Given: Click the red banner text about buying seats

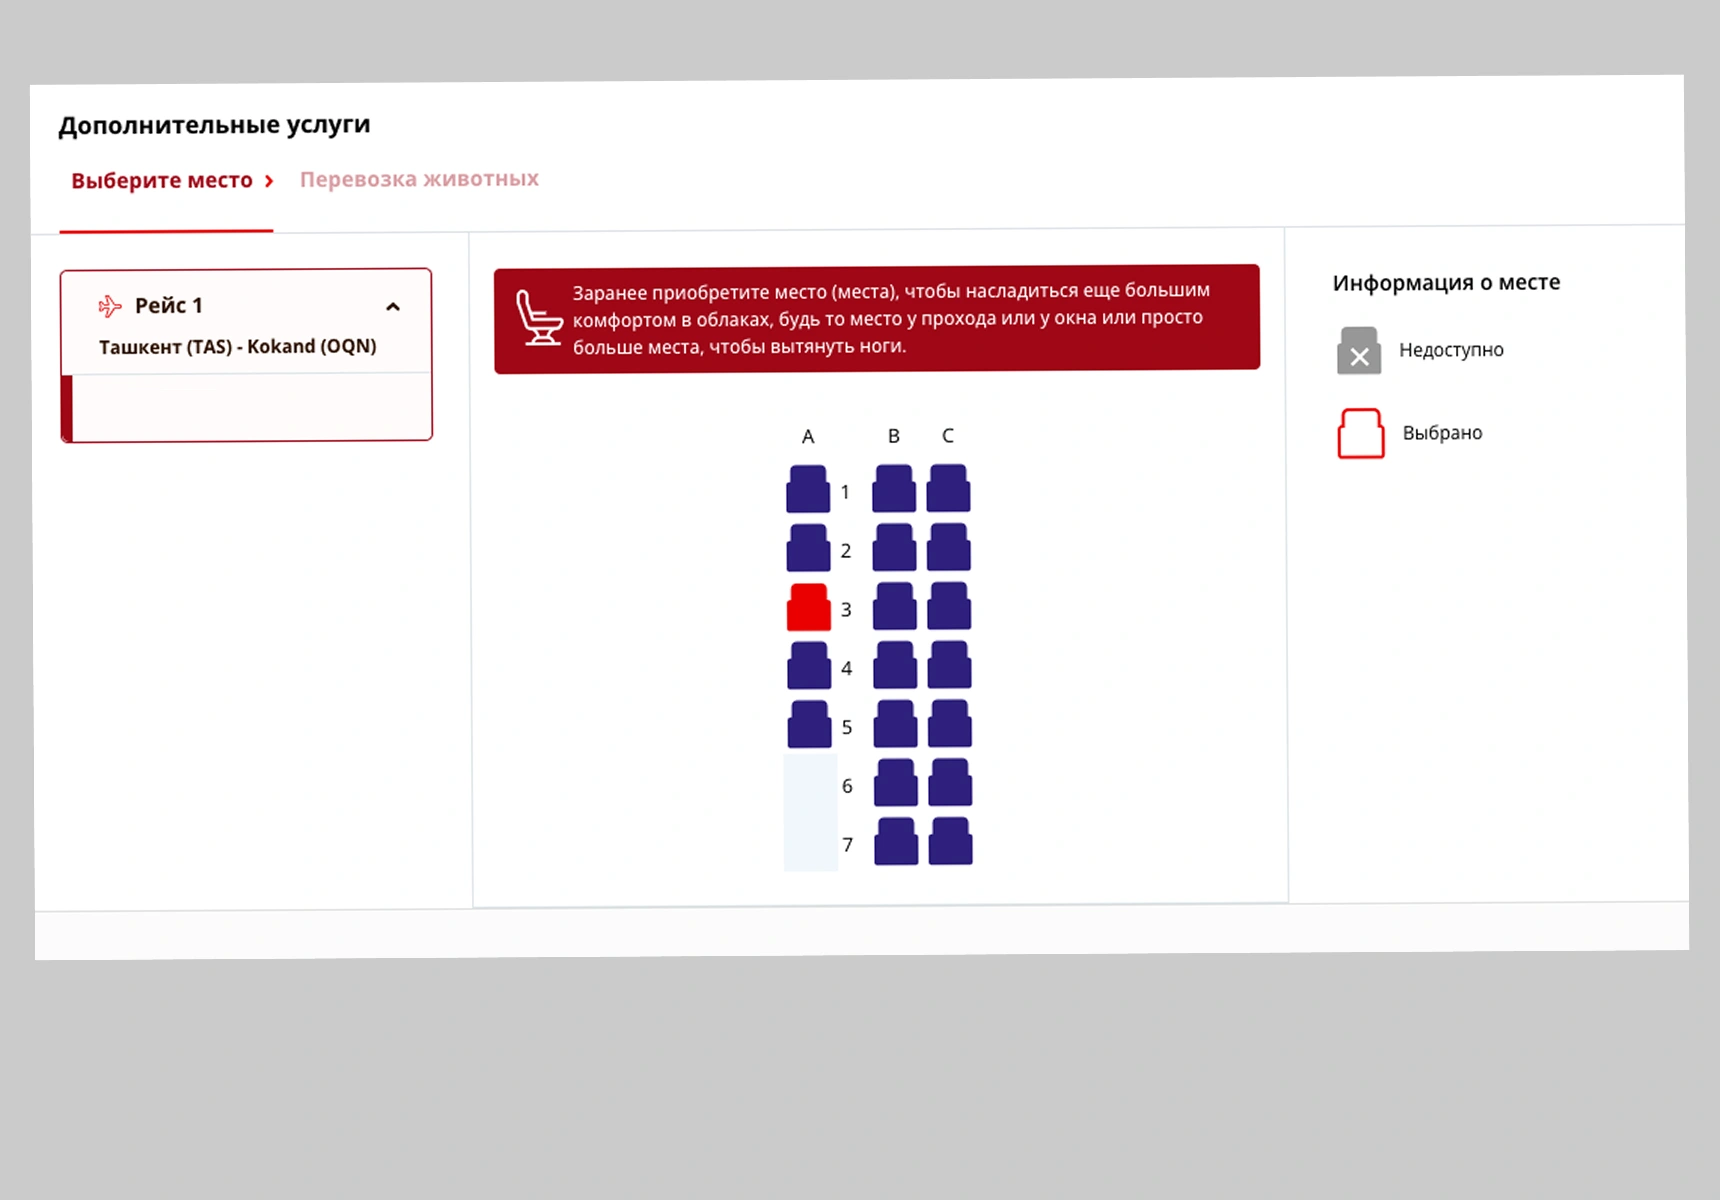Looking at the screenshot, I should click(891, 318).
